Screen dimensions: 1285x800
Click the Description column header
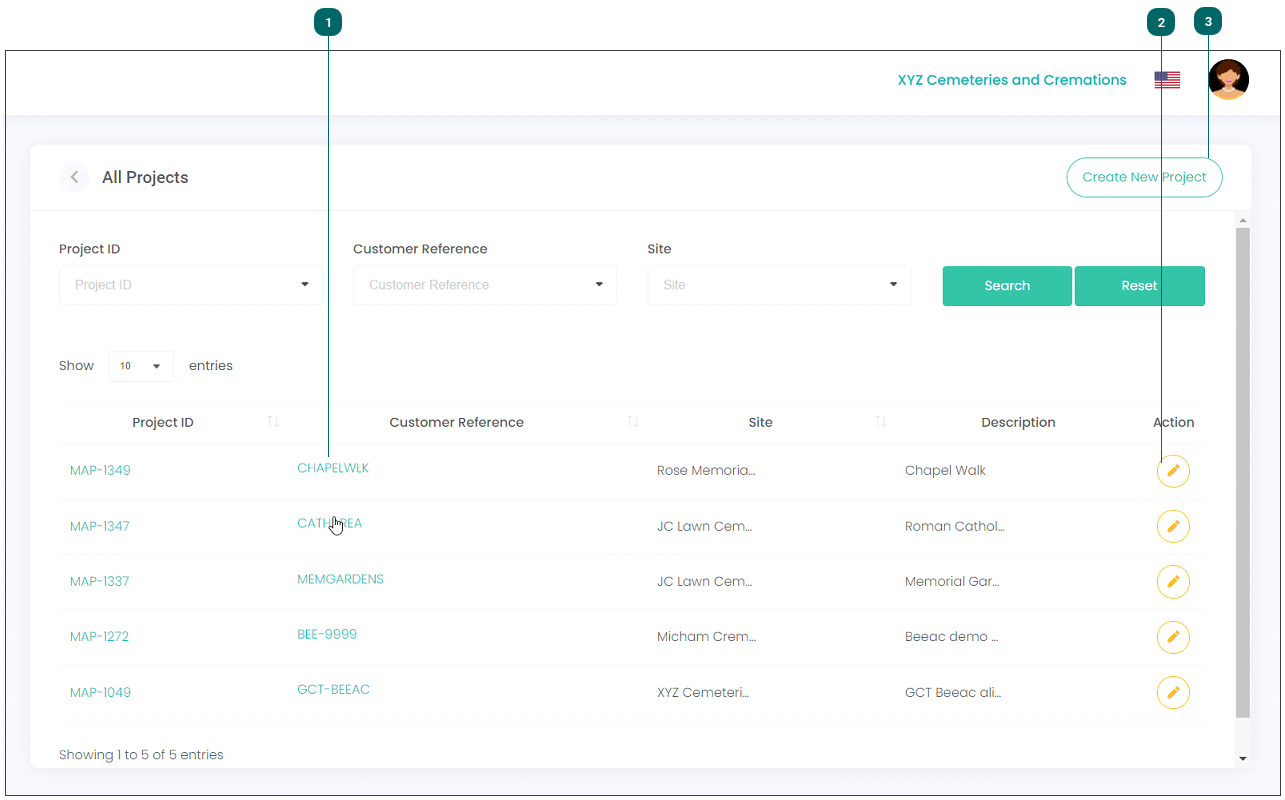click(1018, 422)
